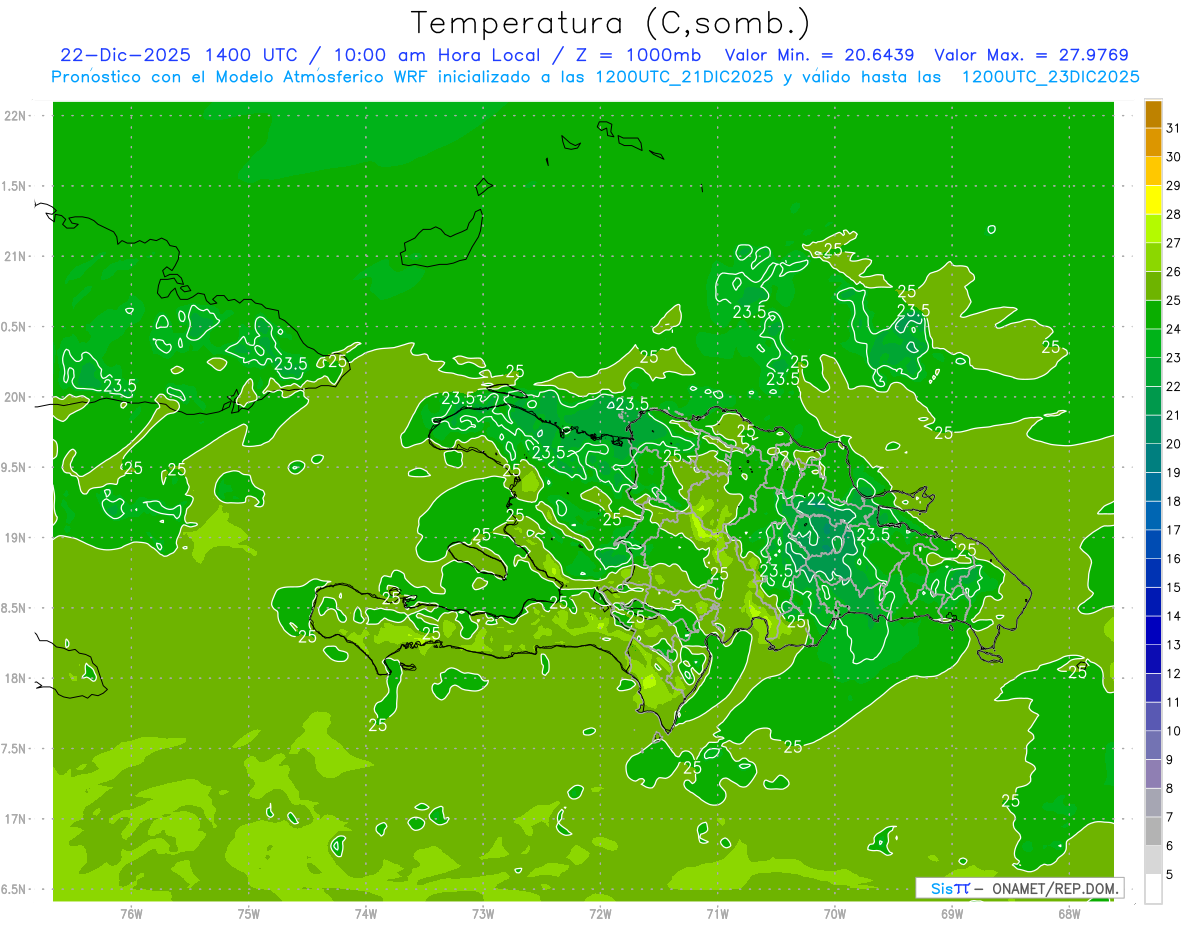This screenshot has height=927, width=1200.
Task: Pick the lime swatch between 27 and 28
Action: [x=1153, y=229]
